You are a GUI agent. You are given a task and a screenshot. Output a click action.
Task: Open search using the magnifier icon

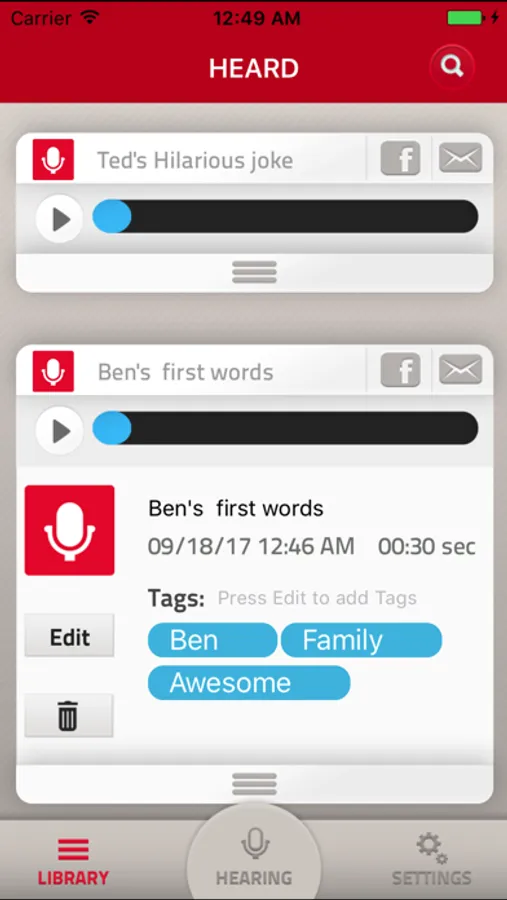coord(452,67)
